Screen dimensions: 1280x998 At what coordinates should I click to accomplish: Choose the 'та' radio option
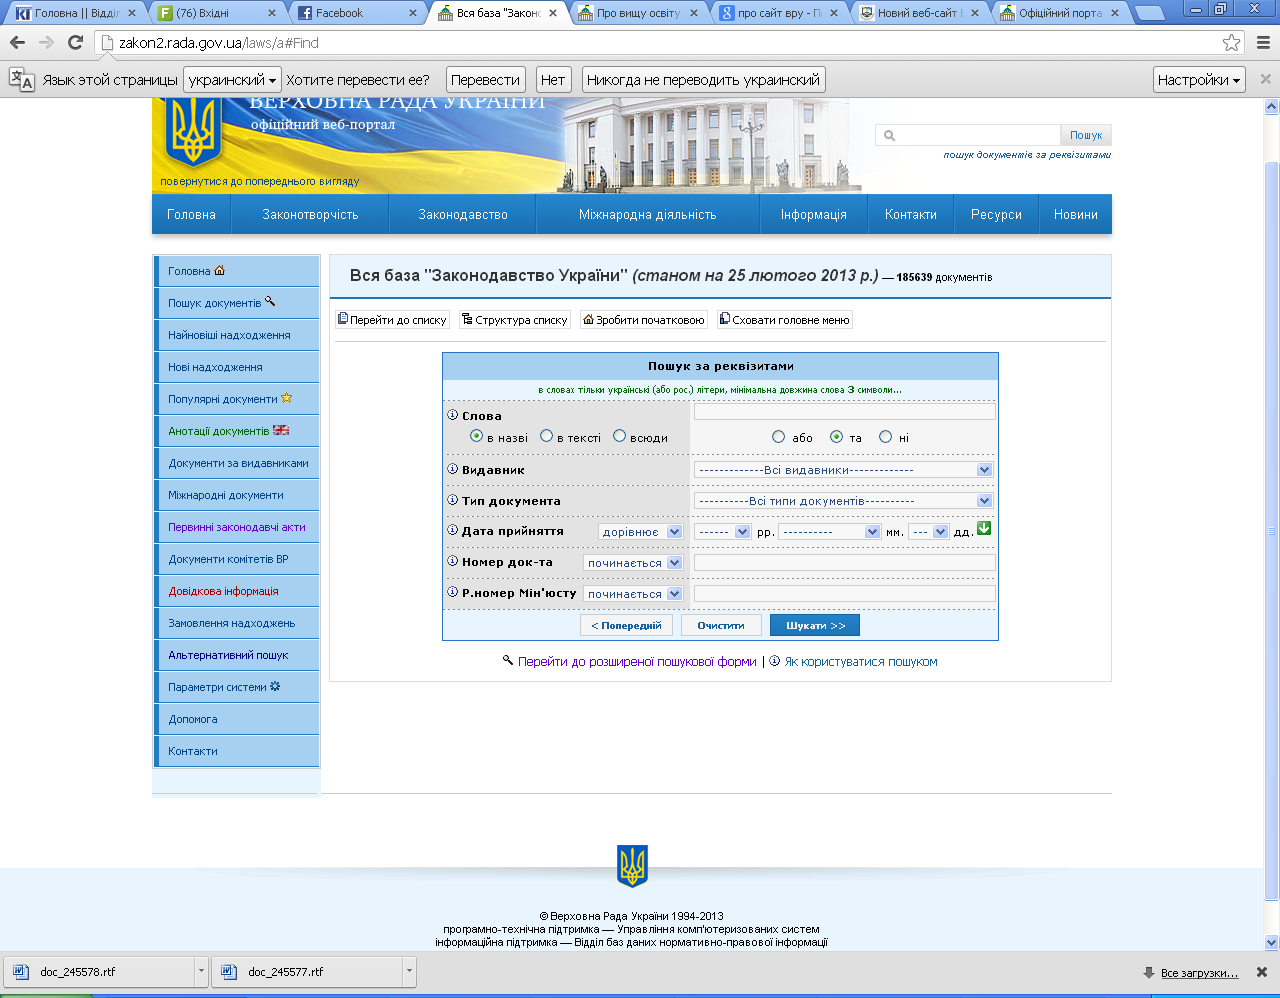click(836, 437)
